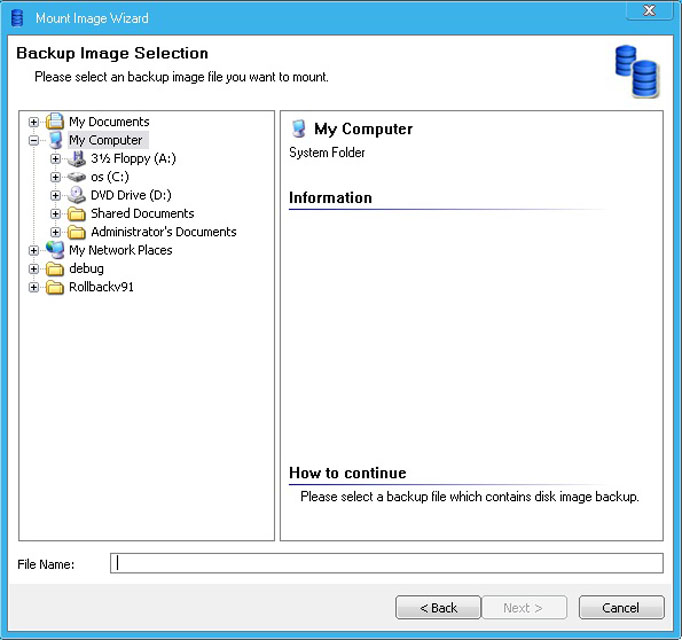Click the Administrator's Documents folder icon
Viewport: 682px width, 640px height.
[x=77, y=232]
